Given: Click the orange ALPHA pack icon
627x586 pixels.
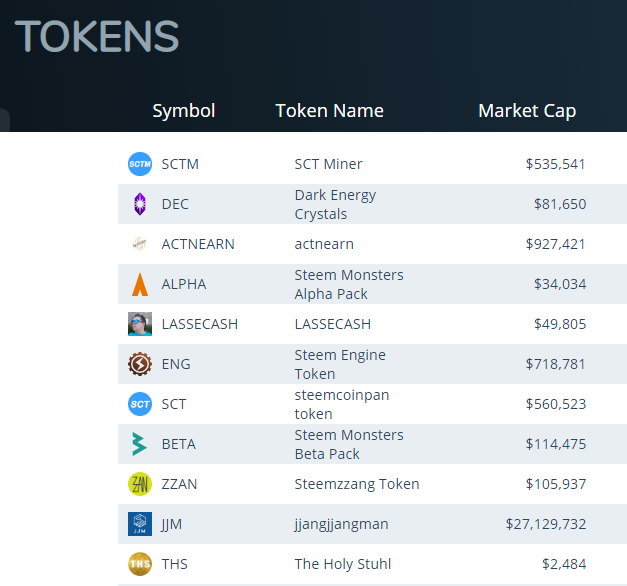Looking at the screenshot, I should pos(140,284).
